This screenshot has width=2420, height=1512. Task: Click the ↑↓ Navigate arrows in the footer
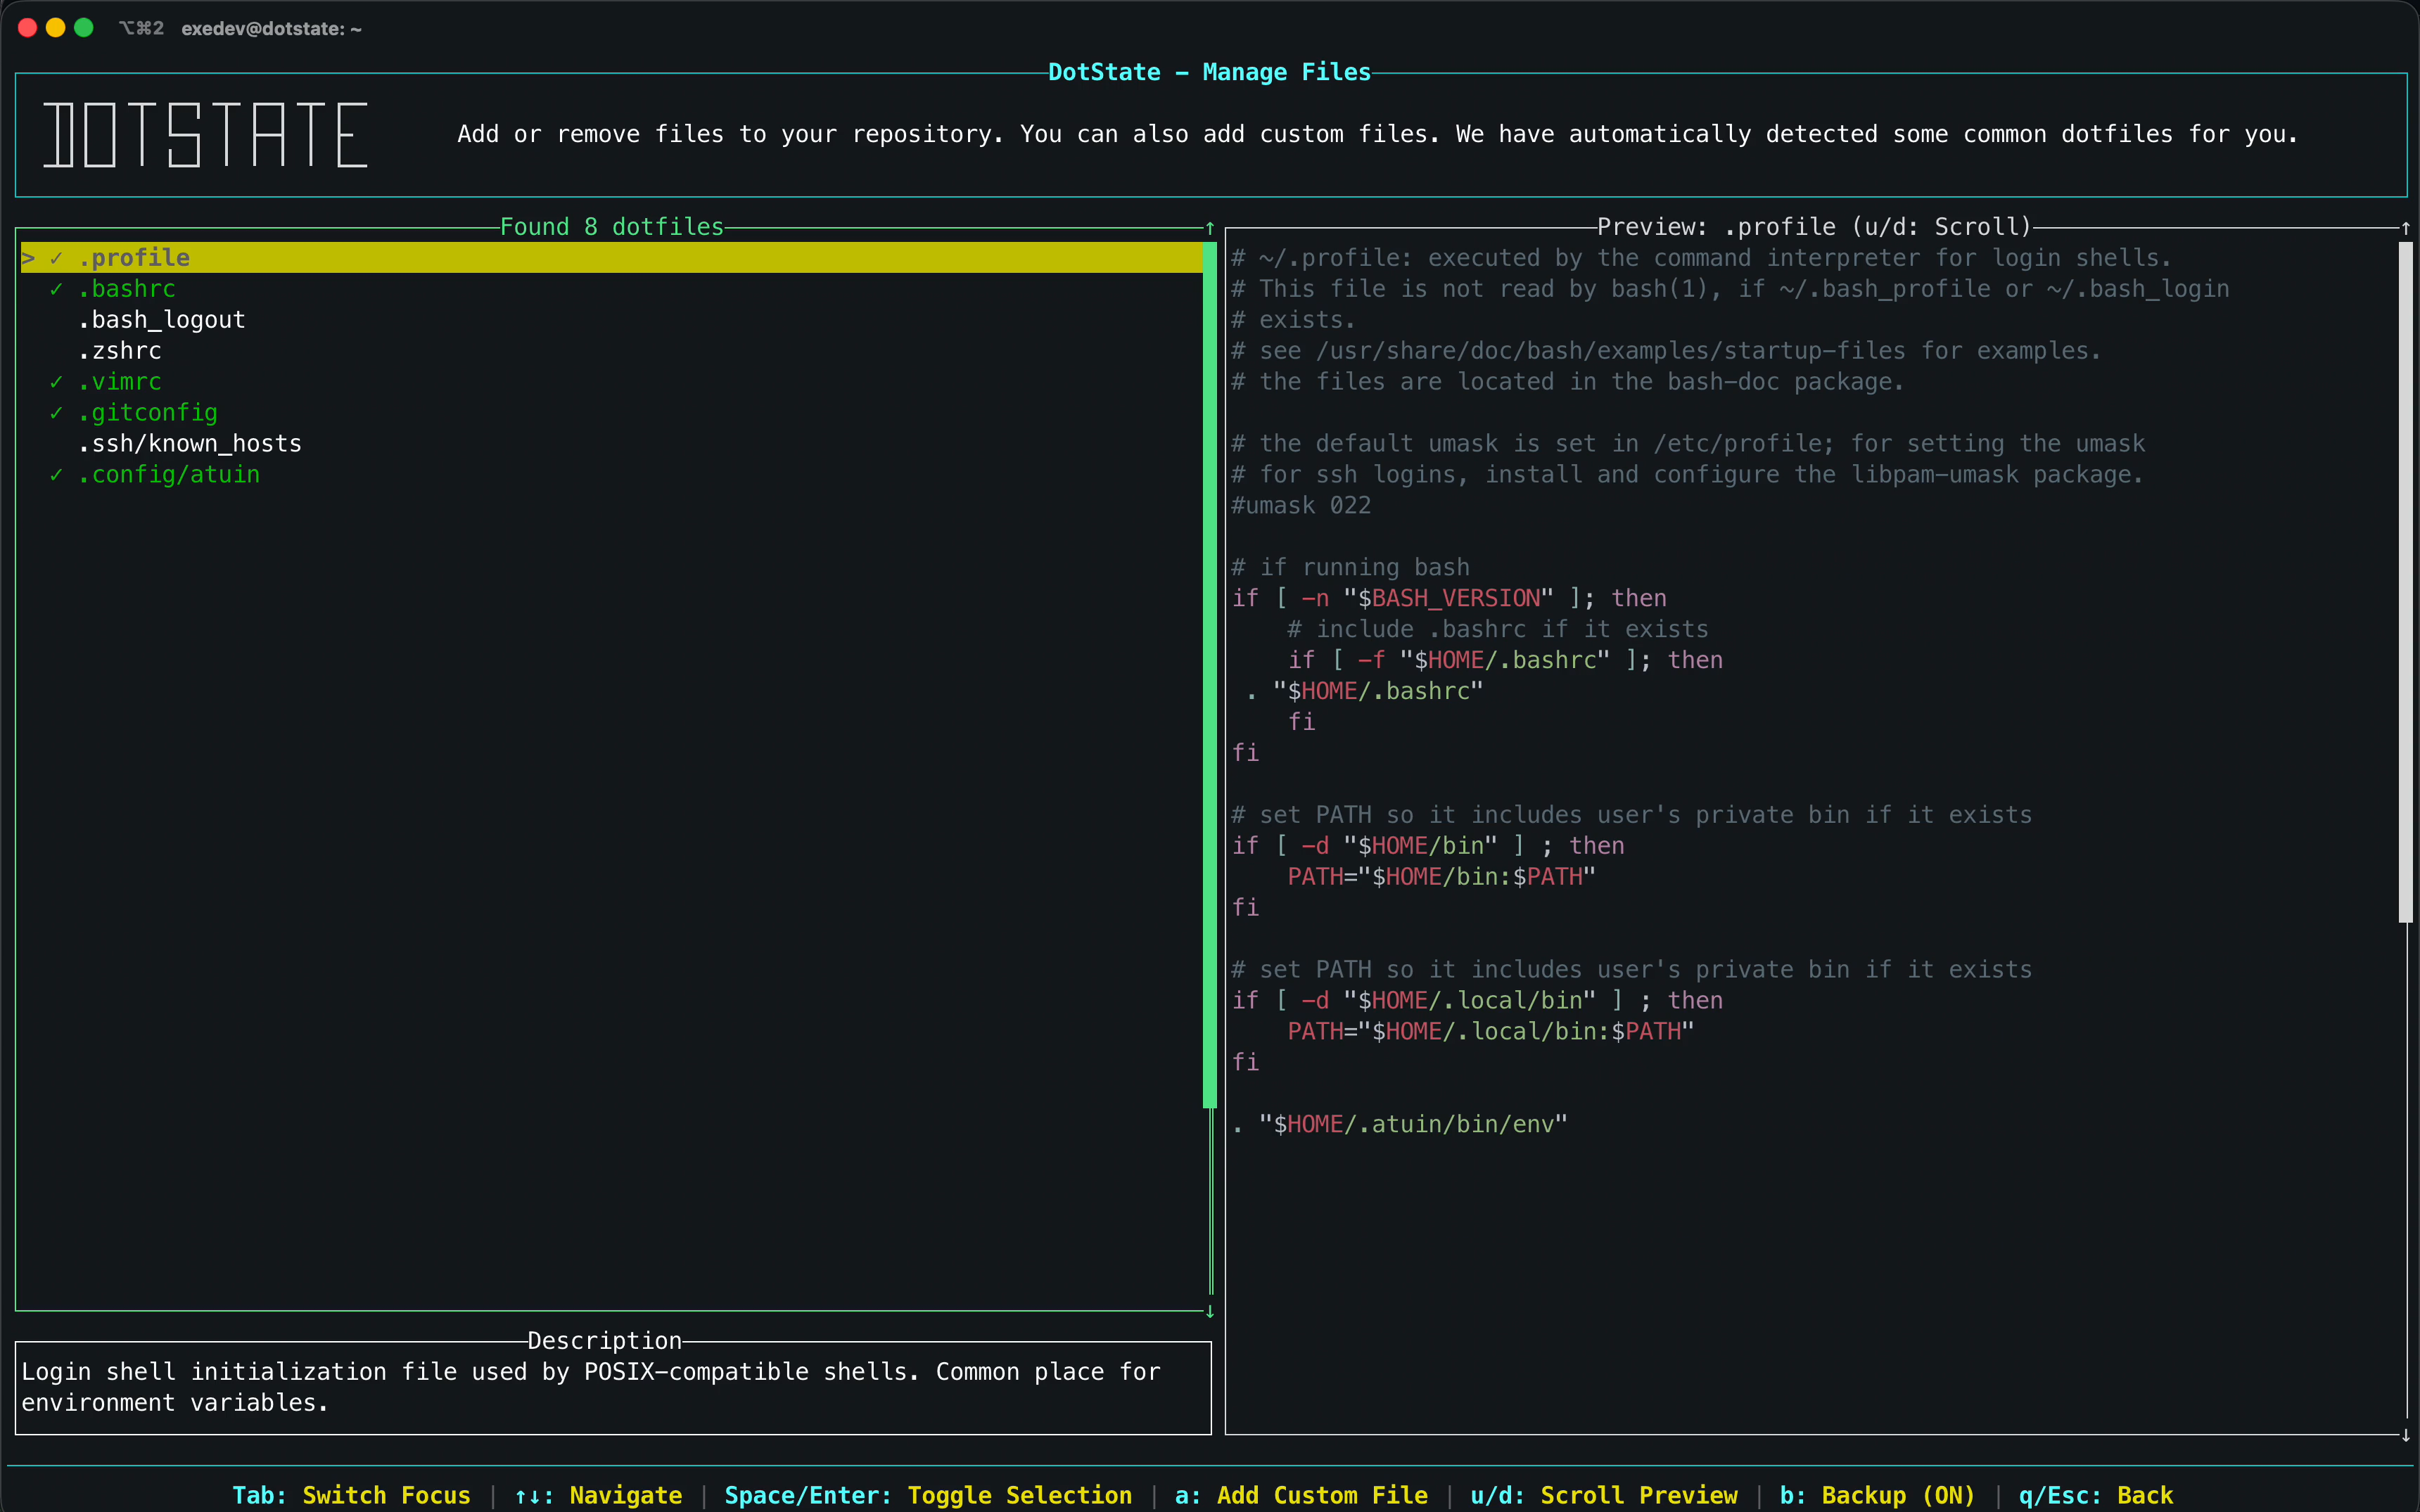[530, 1495]
